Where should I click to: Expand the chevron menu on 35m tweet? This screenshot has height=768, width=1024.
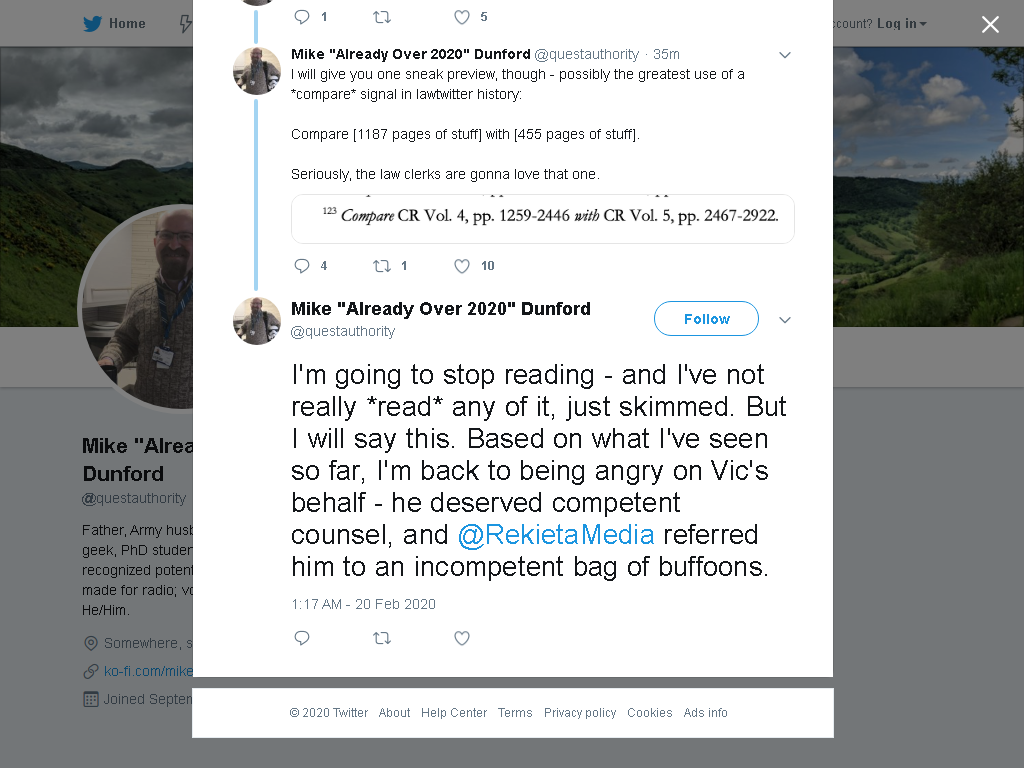click(785, 55)
